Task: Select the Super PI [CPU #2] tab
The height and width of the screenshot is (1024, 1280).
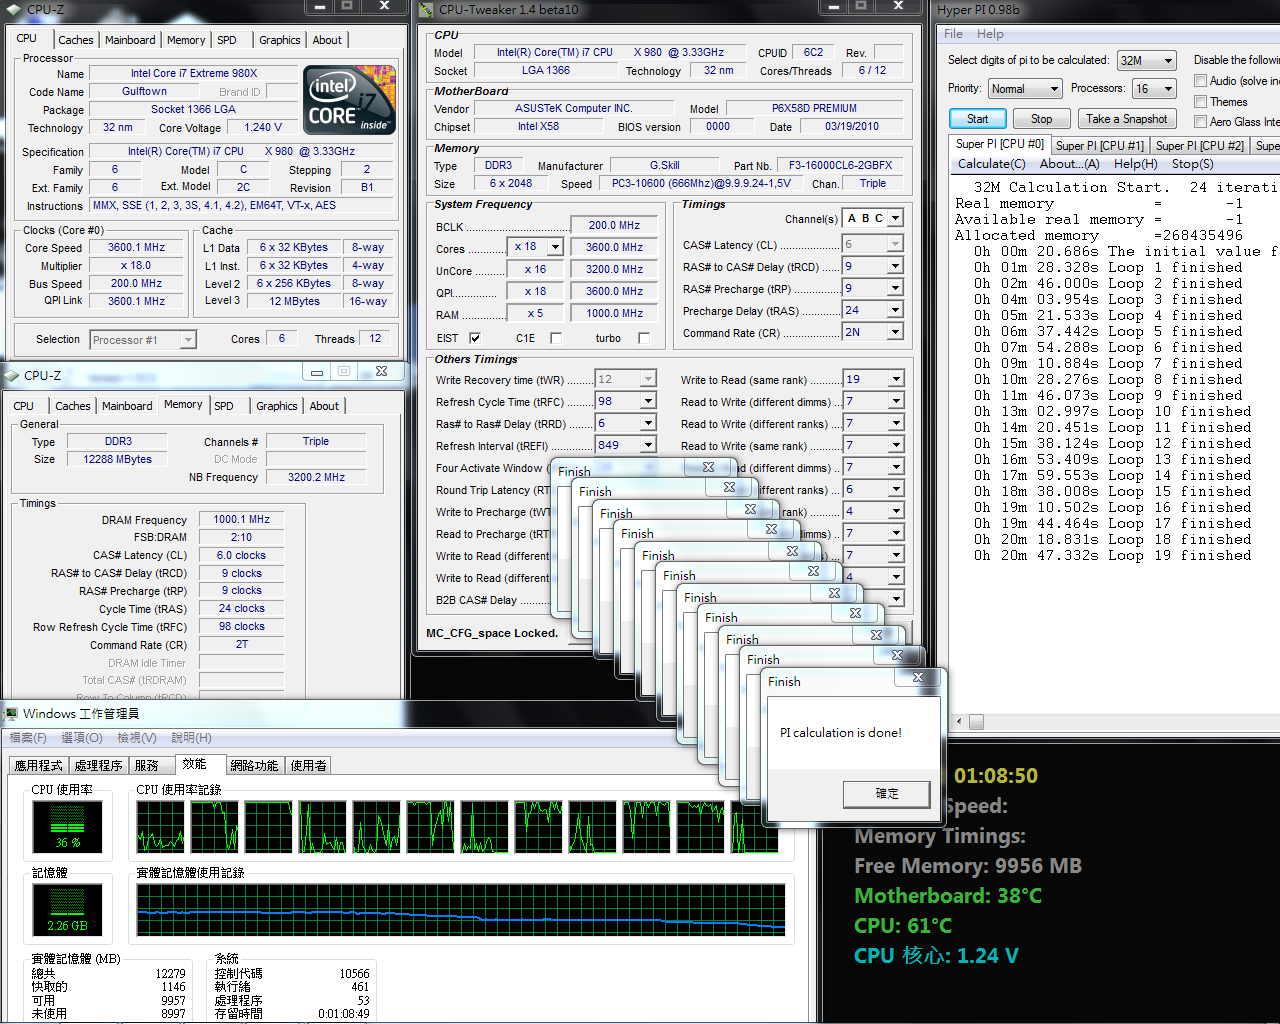Action: click(1200, 146)
